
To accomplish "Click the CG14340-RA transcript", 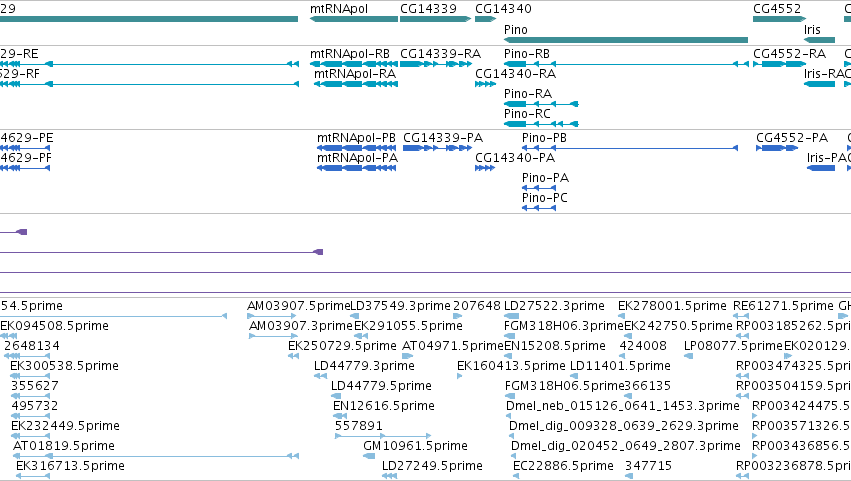I will tap(485, 84).
